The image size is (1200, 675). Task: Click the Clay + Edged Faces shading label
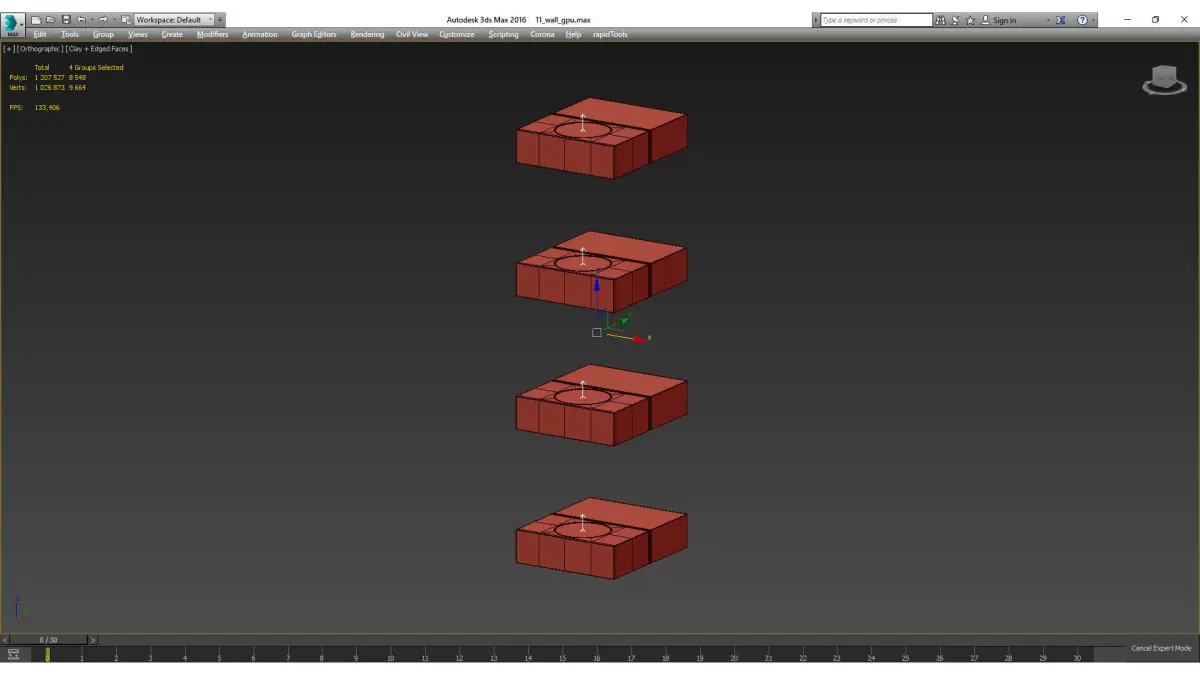[x=99, y=48]
